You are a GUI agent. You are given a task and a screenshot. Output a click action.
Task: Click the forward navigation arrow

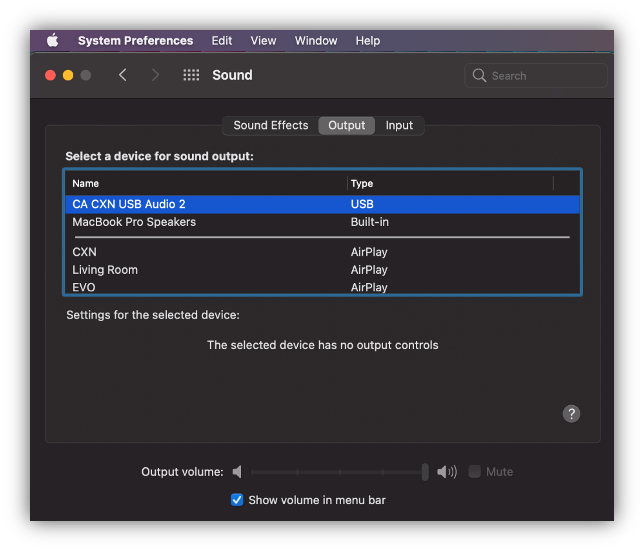pyautogui.click(x=155, y=75)
